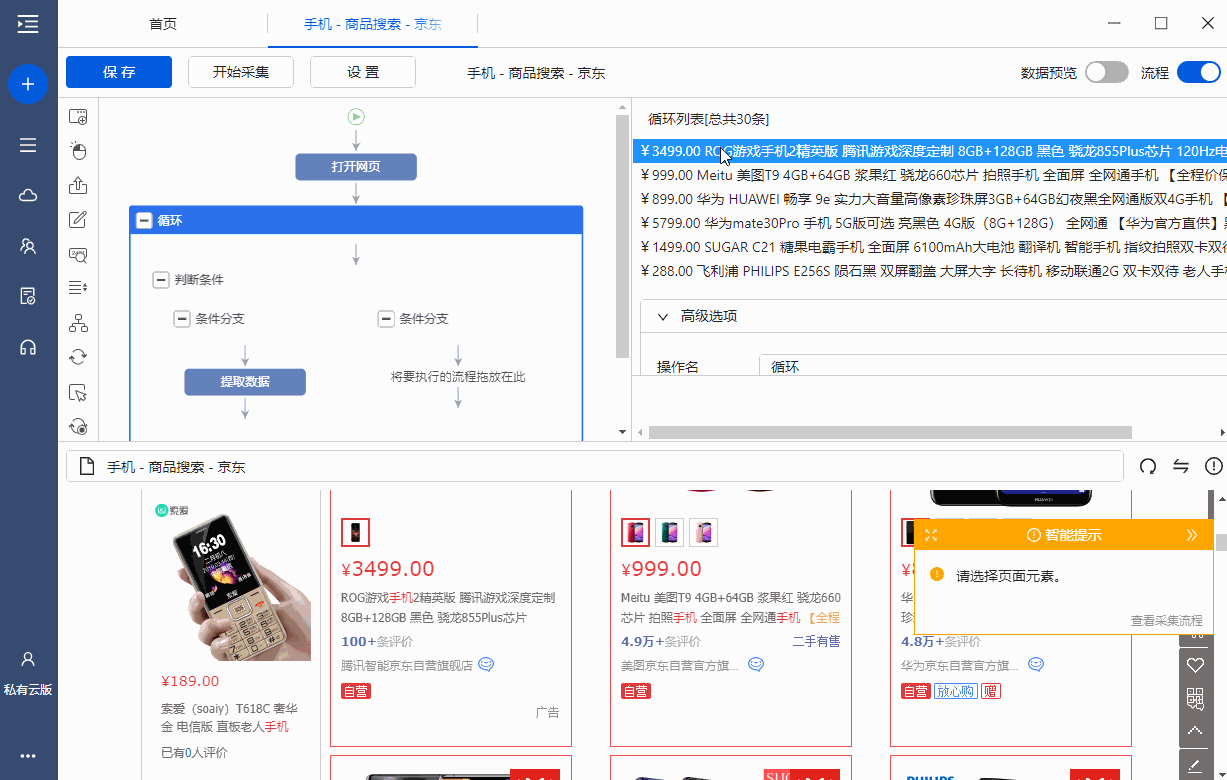
Task: Select the captcha recognition step tool
Action: (78, 254)
